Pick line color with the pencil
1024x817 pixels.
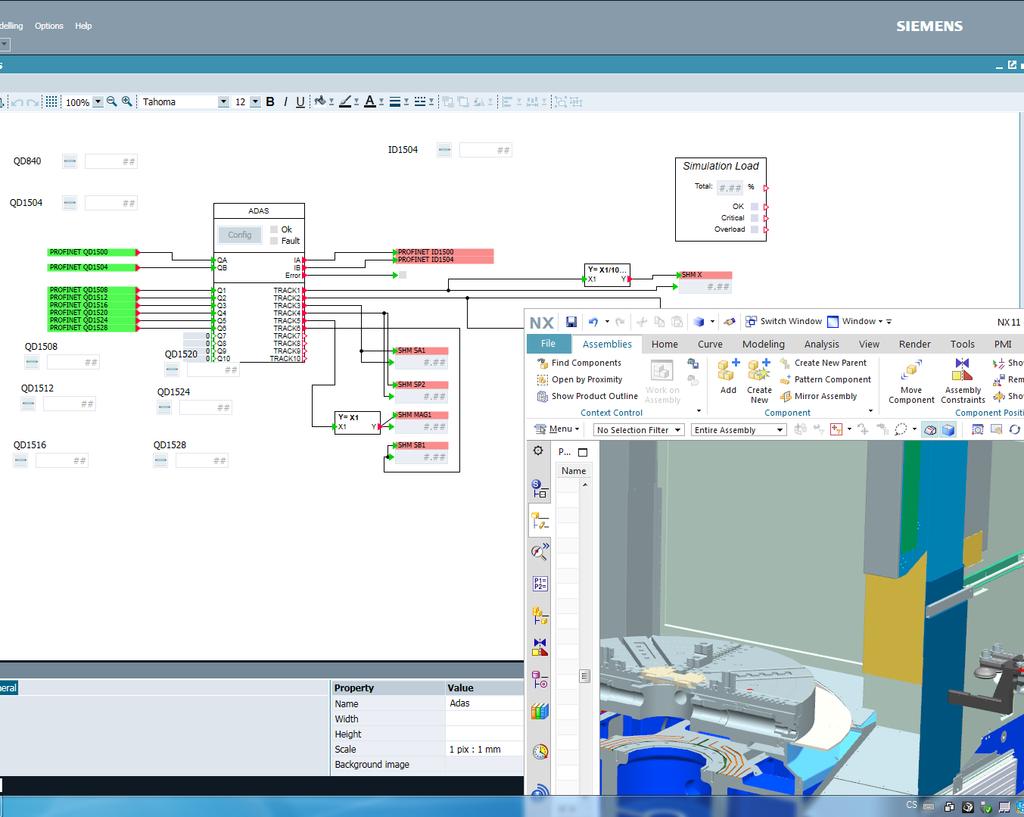pos(345,101)
